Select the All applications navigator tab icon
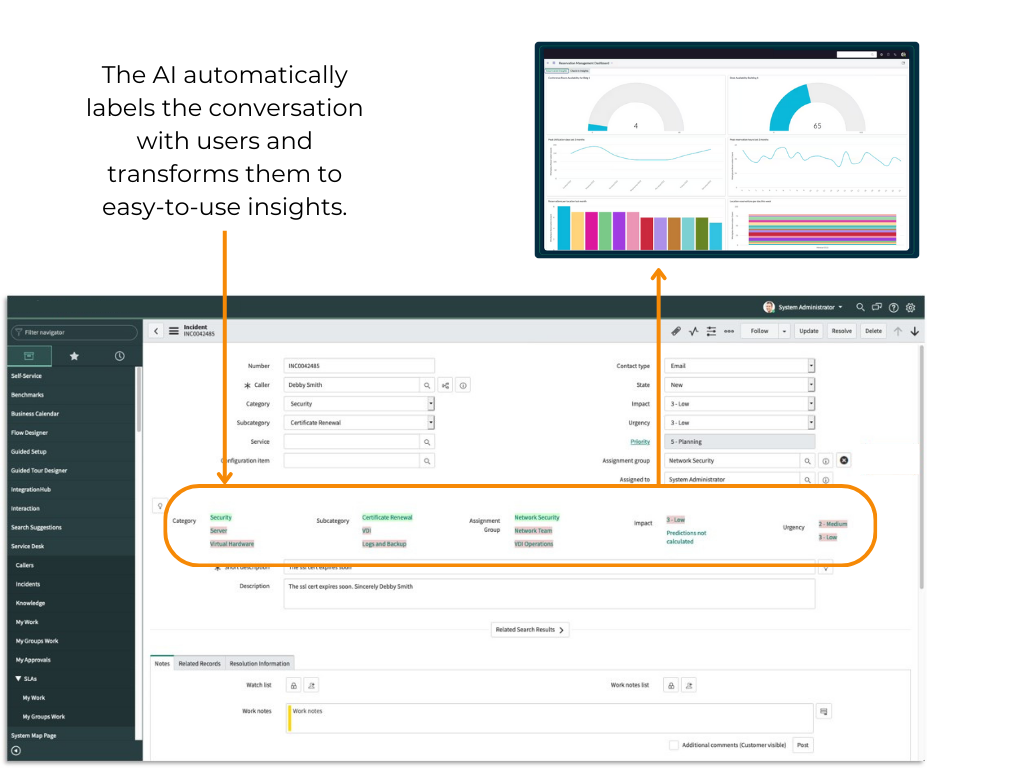The height and width of the screenshot is (768, 1024). pos(29,356)
